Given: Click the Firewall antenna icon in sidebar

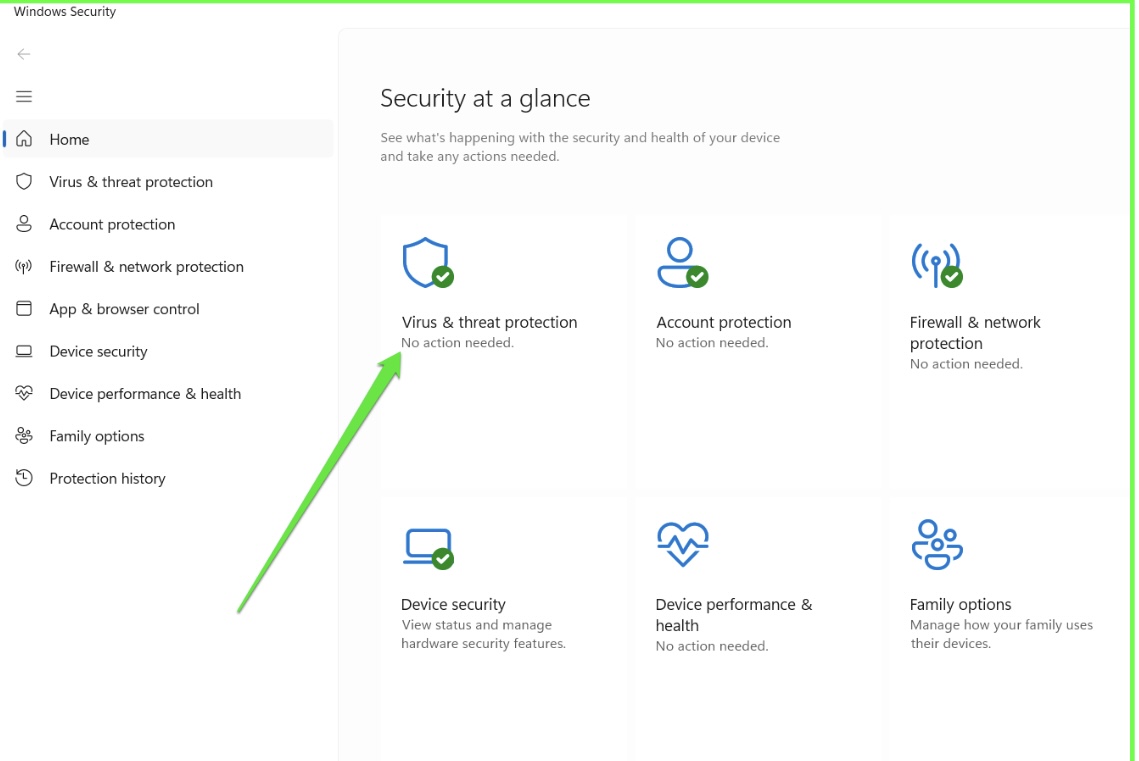Looking at the screenshot, I should point(24,266).
